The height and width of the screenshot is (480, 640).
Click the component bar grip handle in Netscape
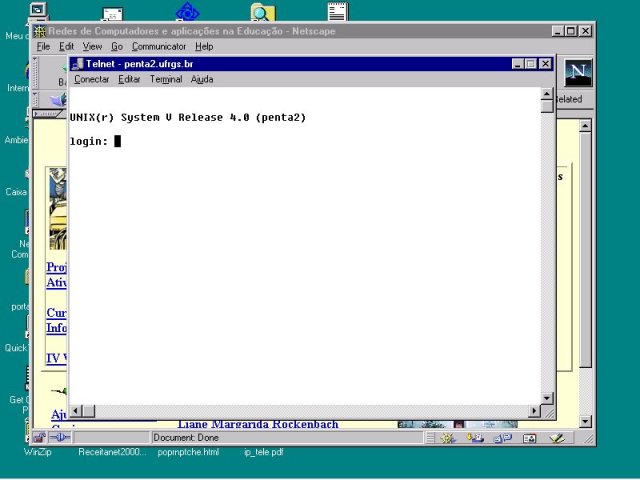[430, 438]
